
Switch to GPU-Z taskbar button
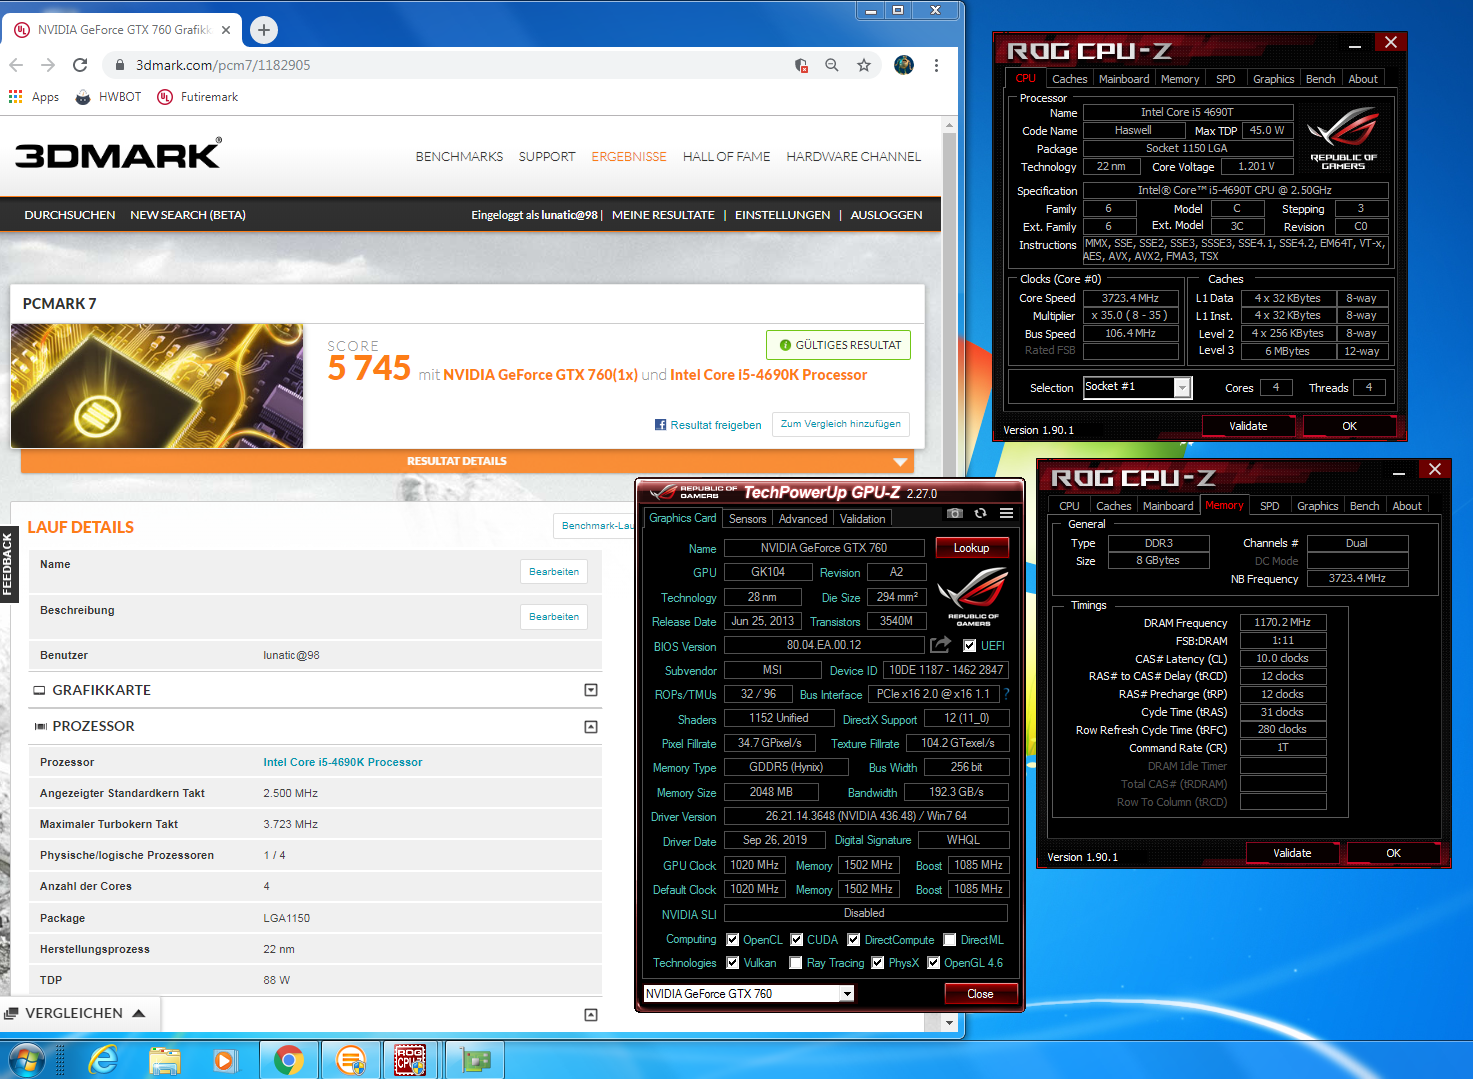point(475,1060)
